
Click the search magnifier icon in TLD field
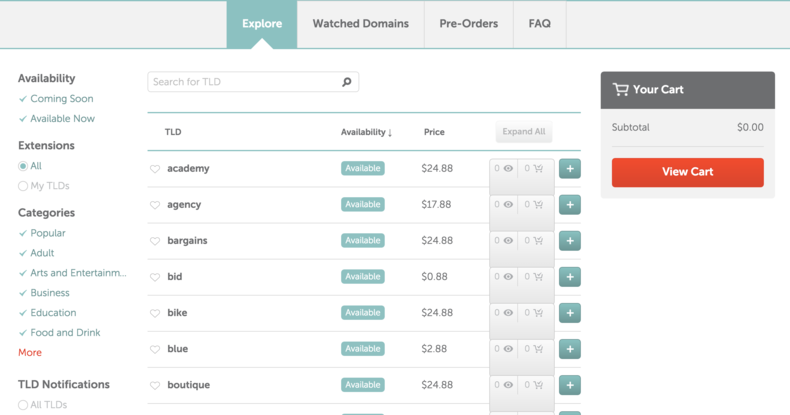(x=347, y=82)
